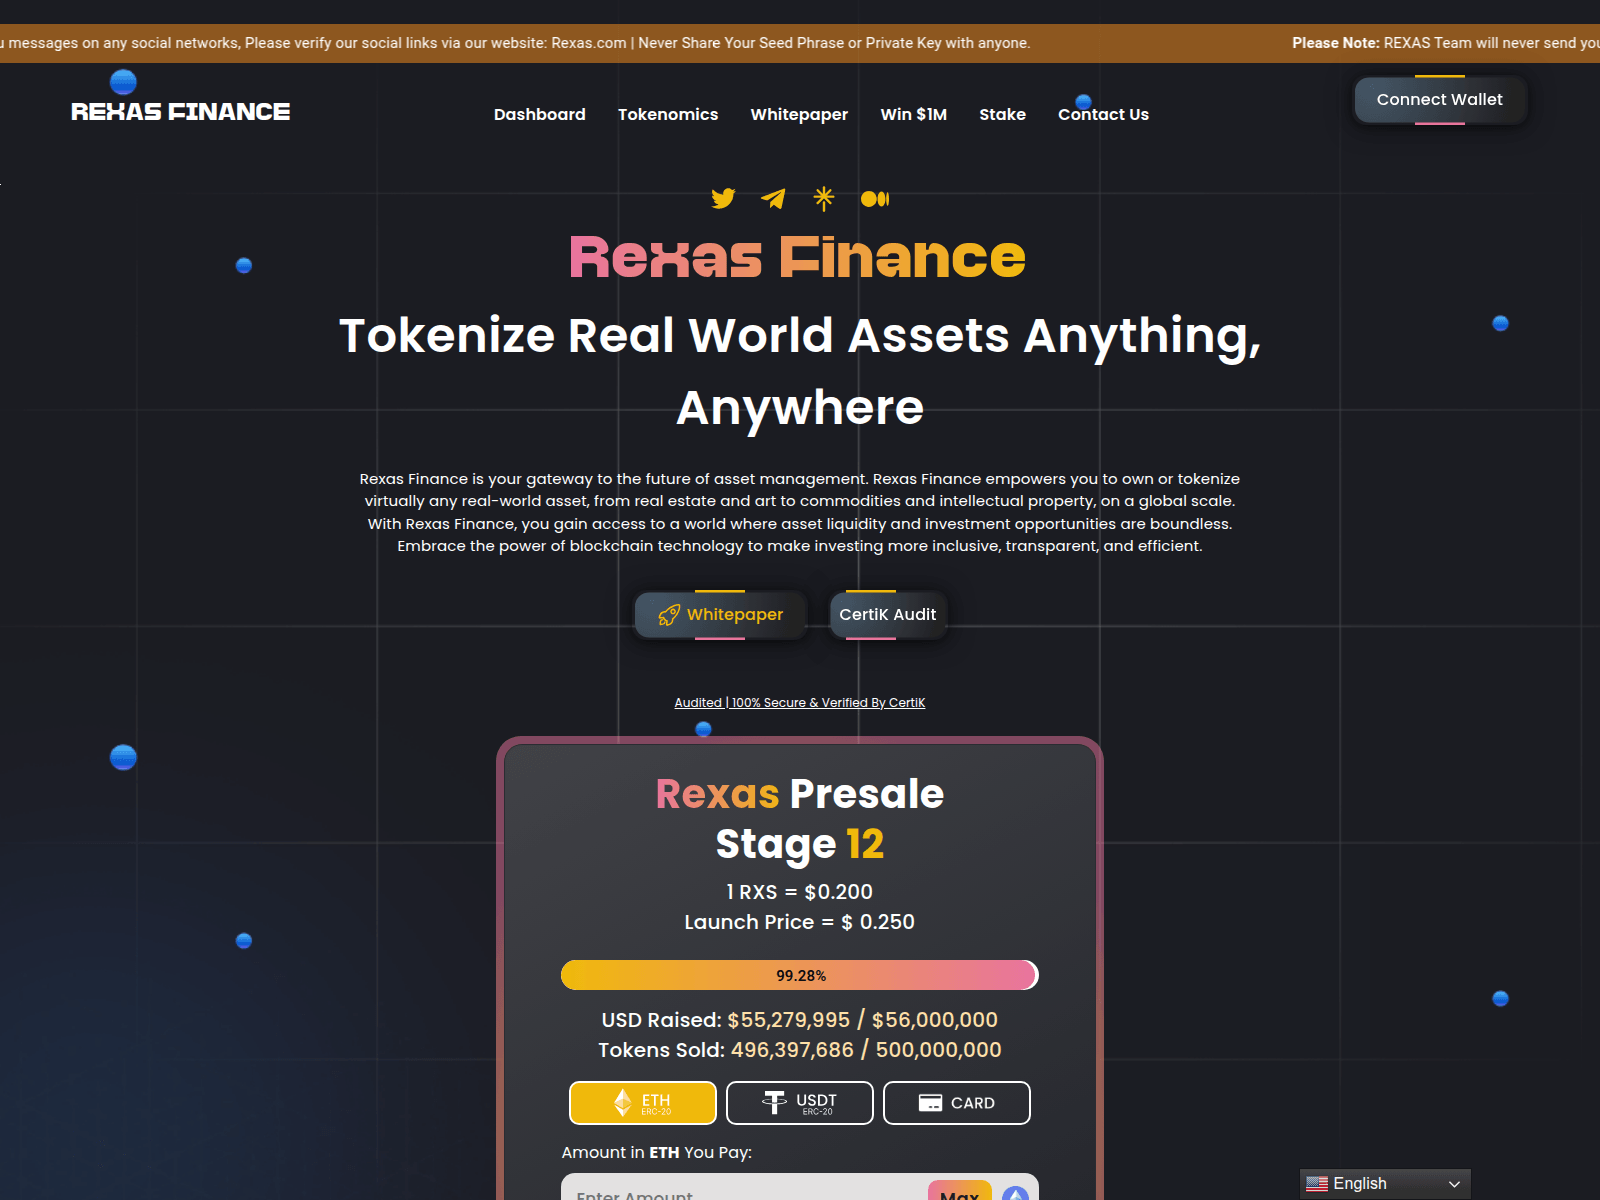Screen dimensions: 1600x1200
Task: Select ETH ERC-20 payment method
Action: point(643,1103)
